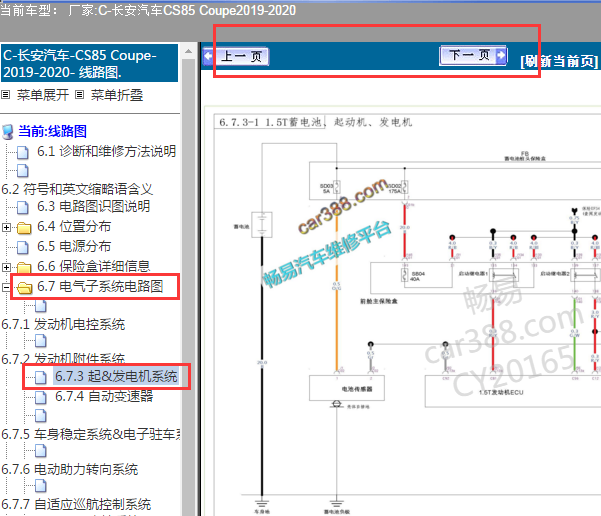Expand the 6.4 位置分布 plus box
The height and width of the screenshot is (516, 601).
6,227
